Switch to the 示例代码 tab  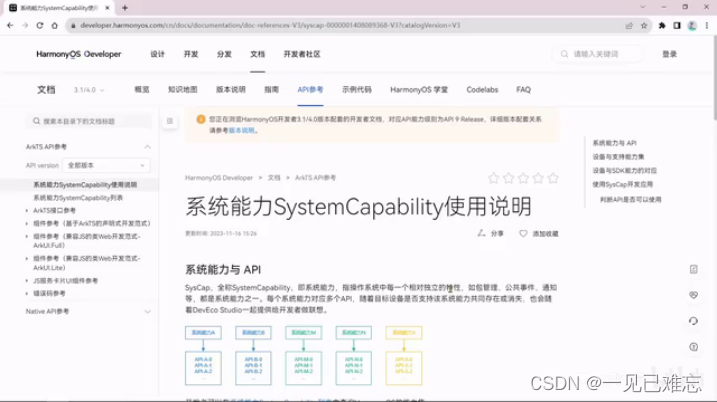tap(357, 90)
